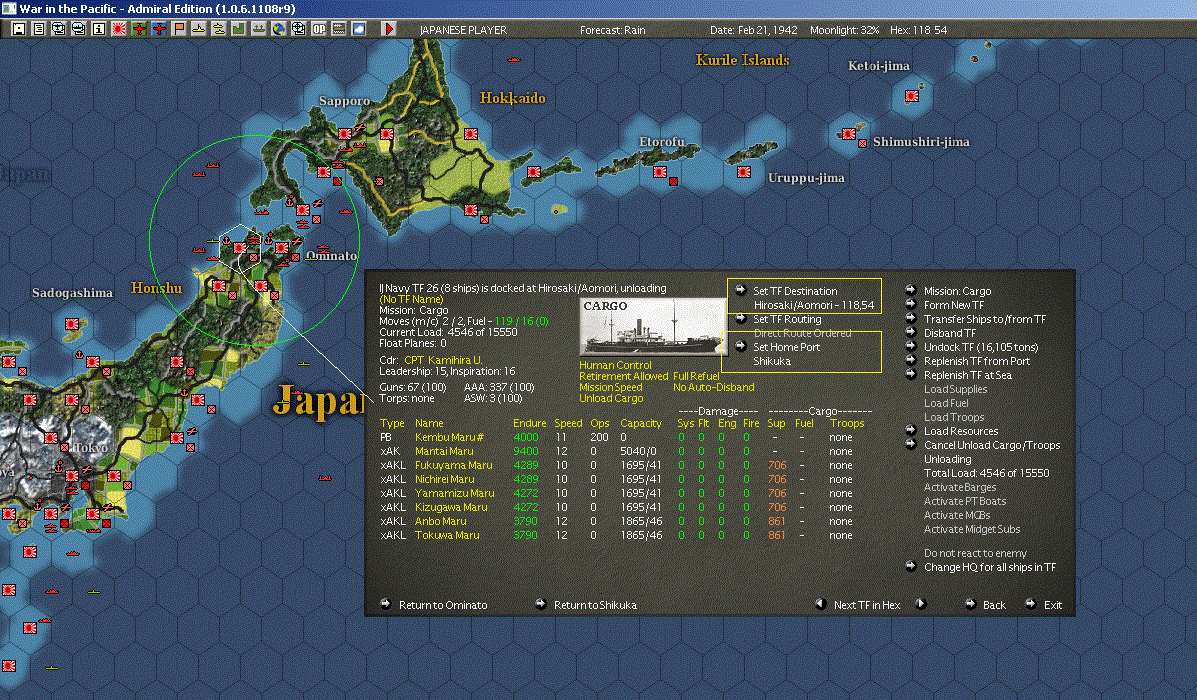
Task: Click the rising sun flag icon
Action: point(118,29)
